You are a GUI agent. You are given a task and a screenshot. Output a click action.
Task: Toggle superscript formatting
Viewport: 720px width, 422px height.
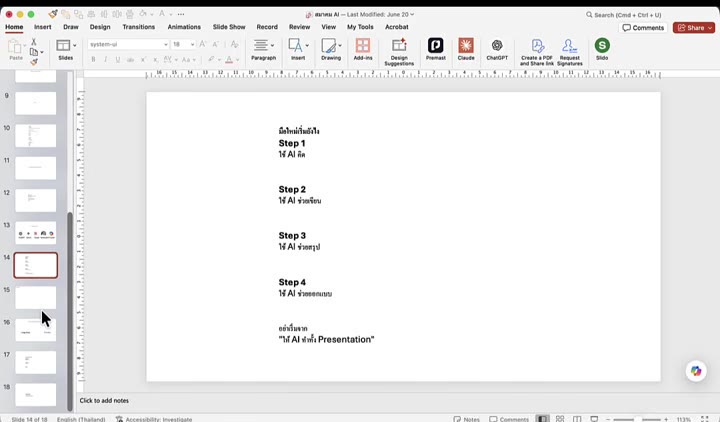(x=143, y=59)
